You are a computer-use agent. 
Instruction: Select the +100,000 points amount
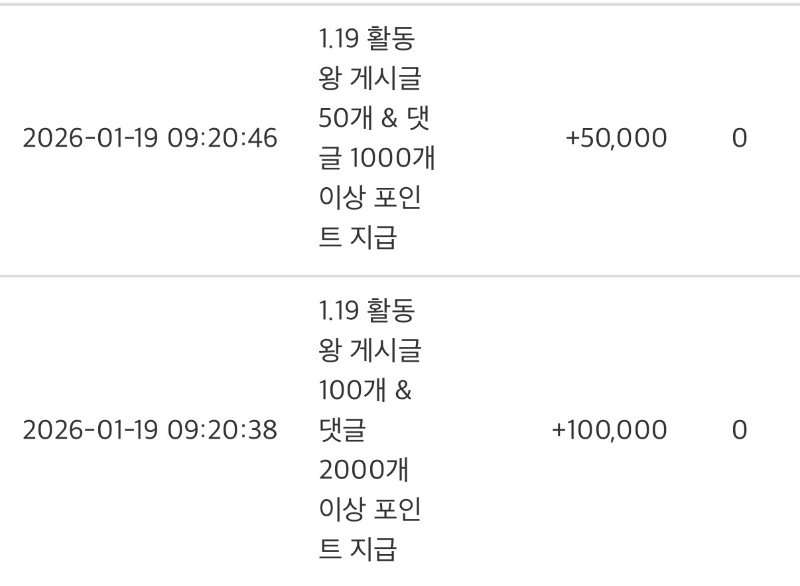point(609,430)
